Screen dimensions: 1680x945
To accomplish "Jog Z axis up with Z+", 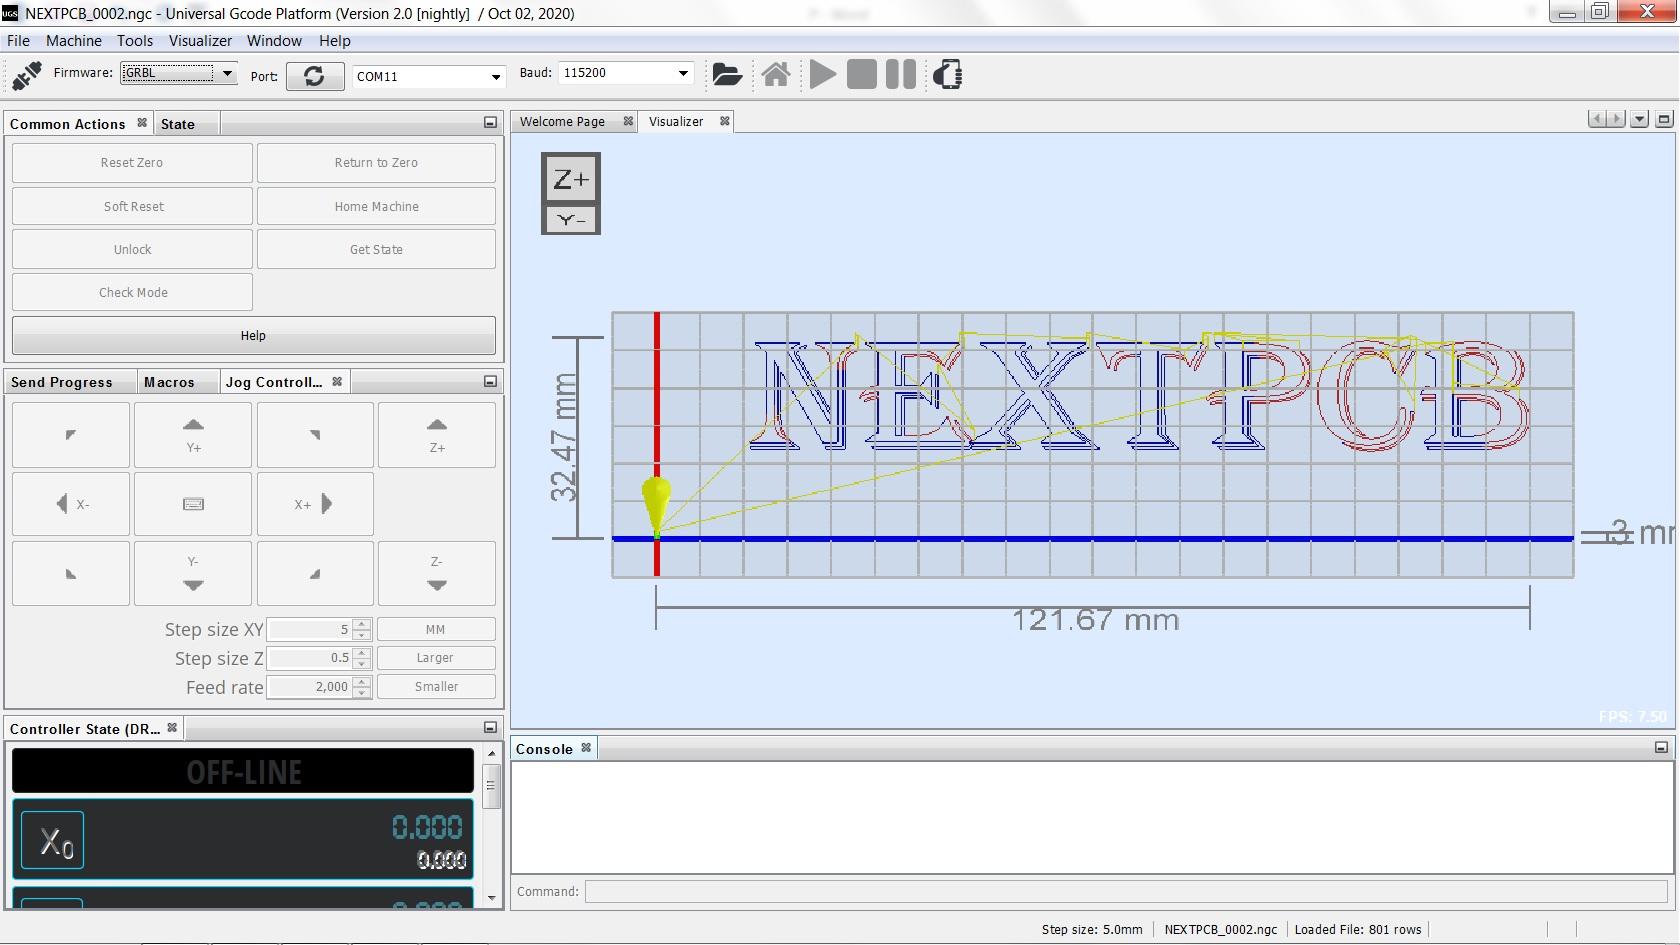I will (x=436, y=435).
